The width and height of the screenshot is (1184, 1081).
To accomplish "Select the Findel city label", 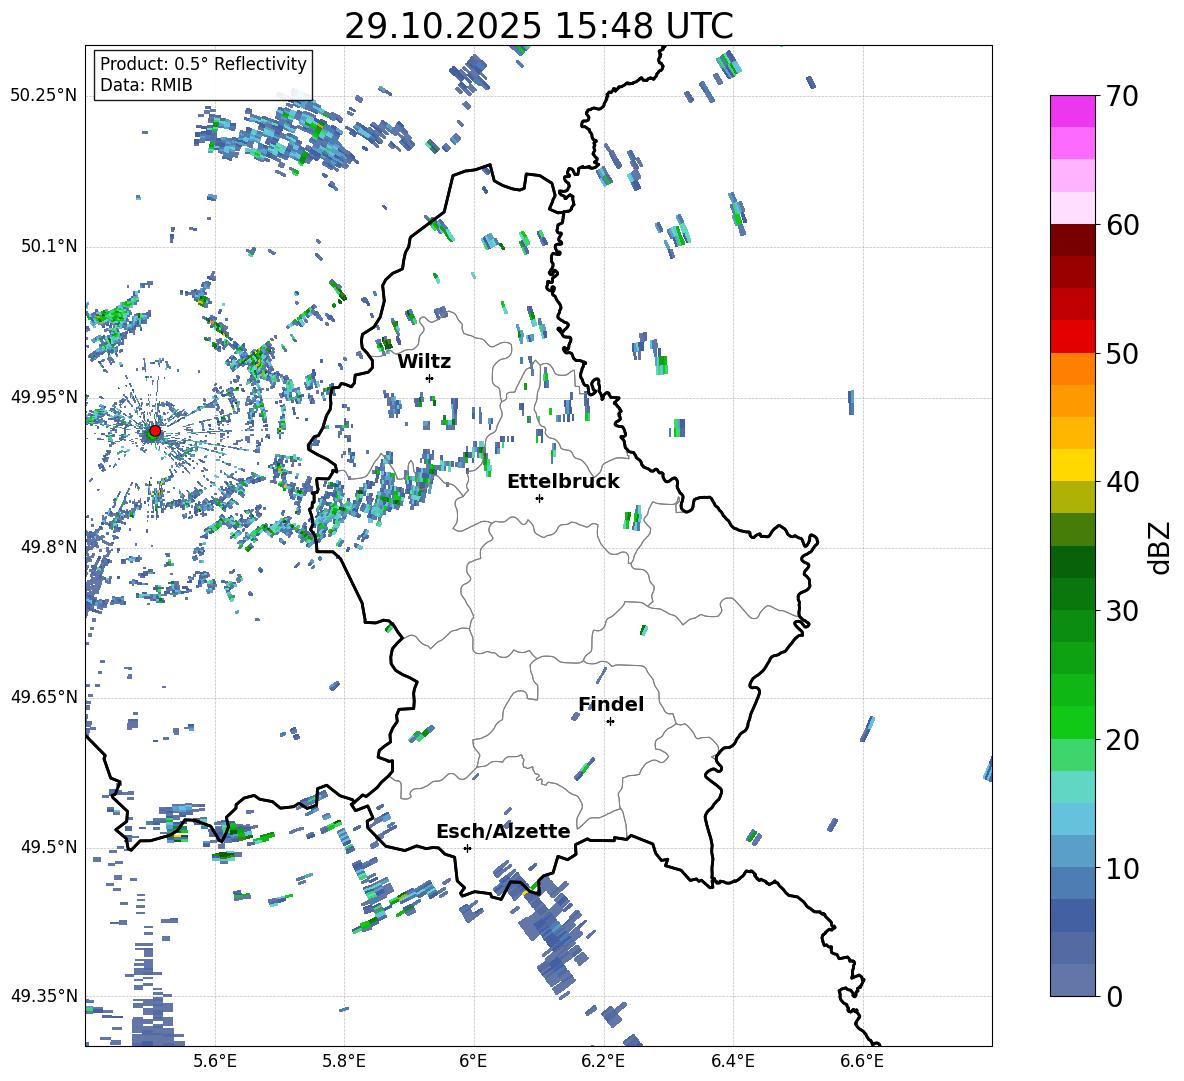I will pos(610,704).
